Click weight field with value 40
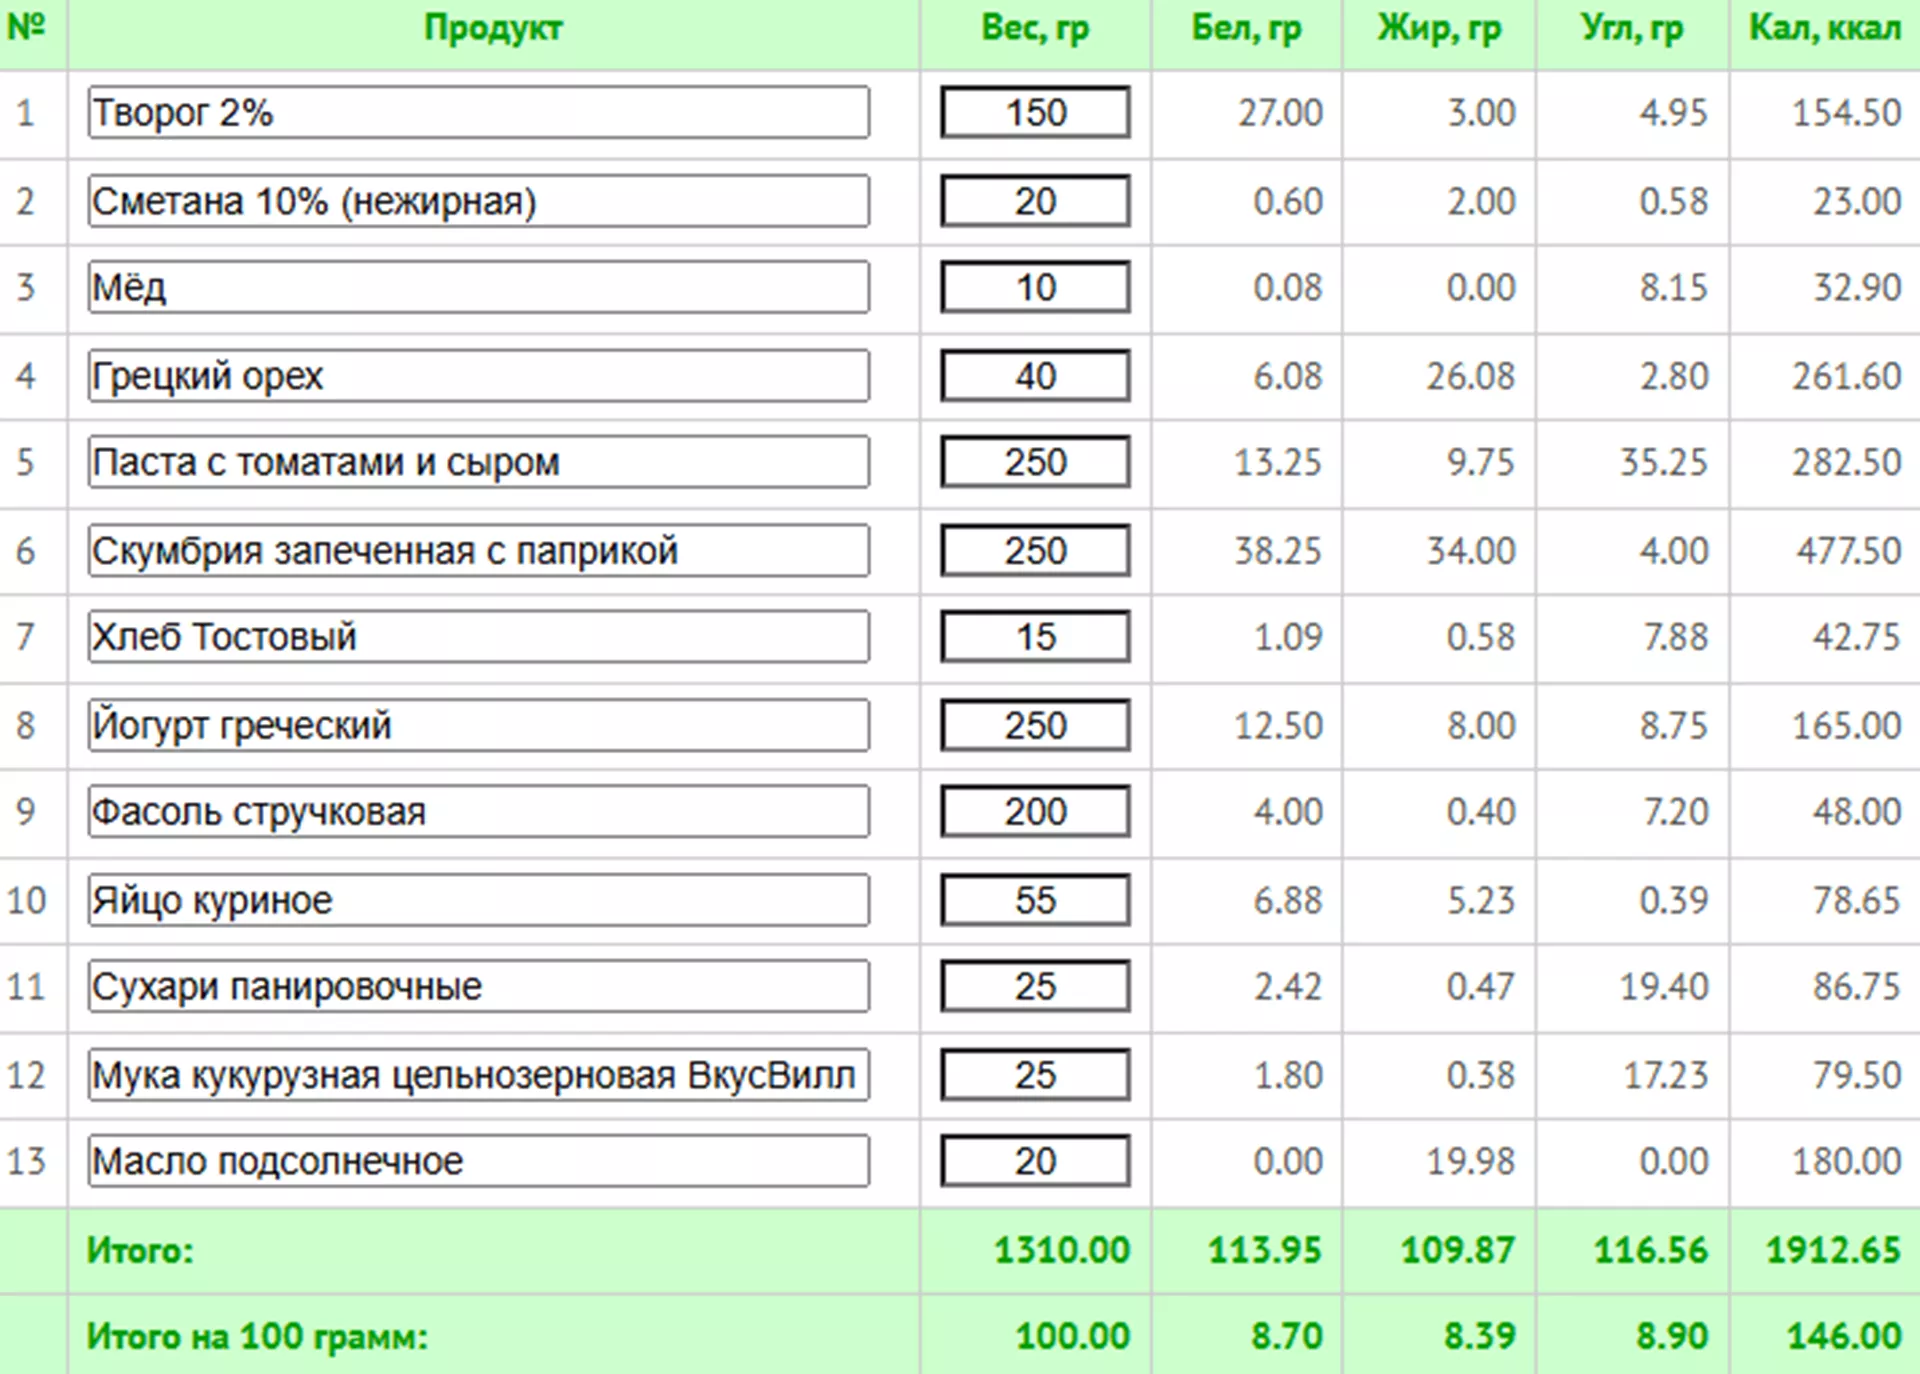 click(1035, 376)
